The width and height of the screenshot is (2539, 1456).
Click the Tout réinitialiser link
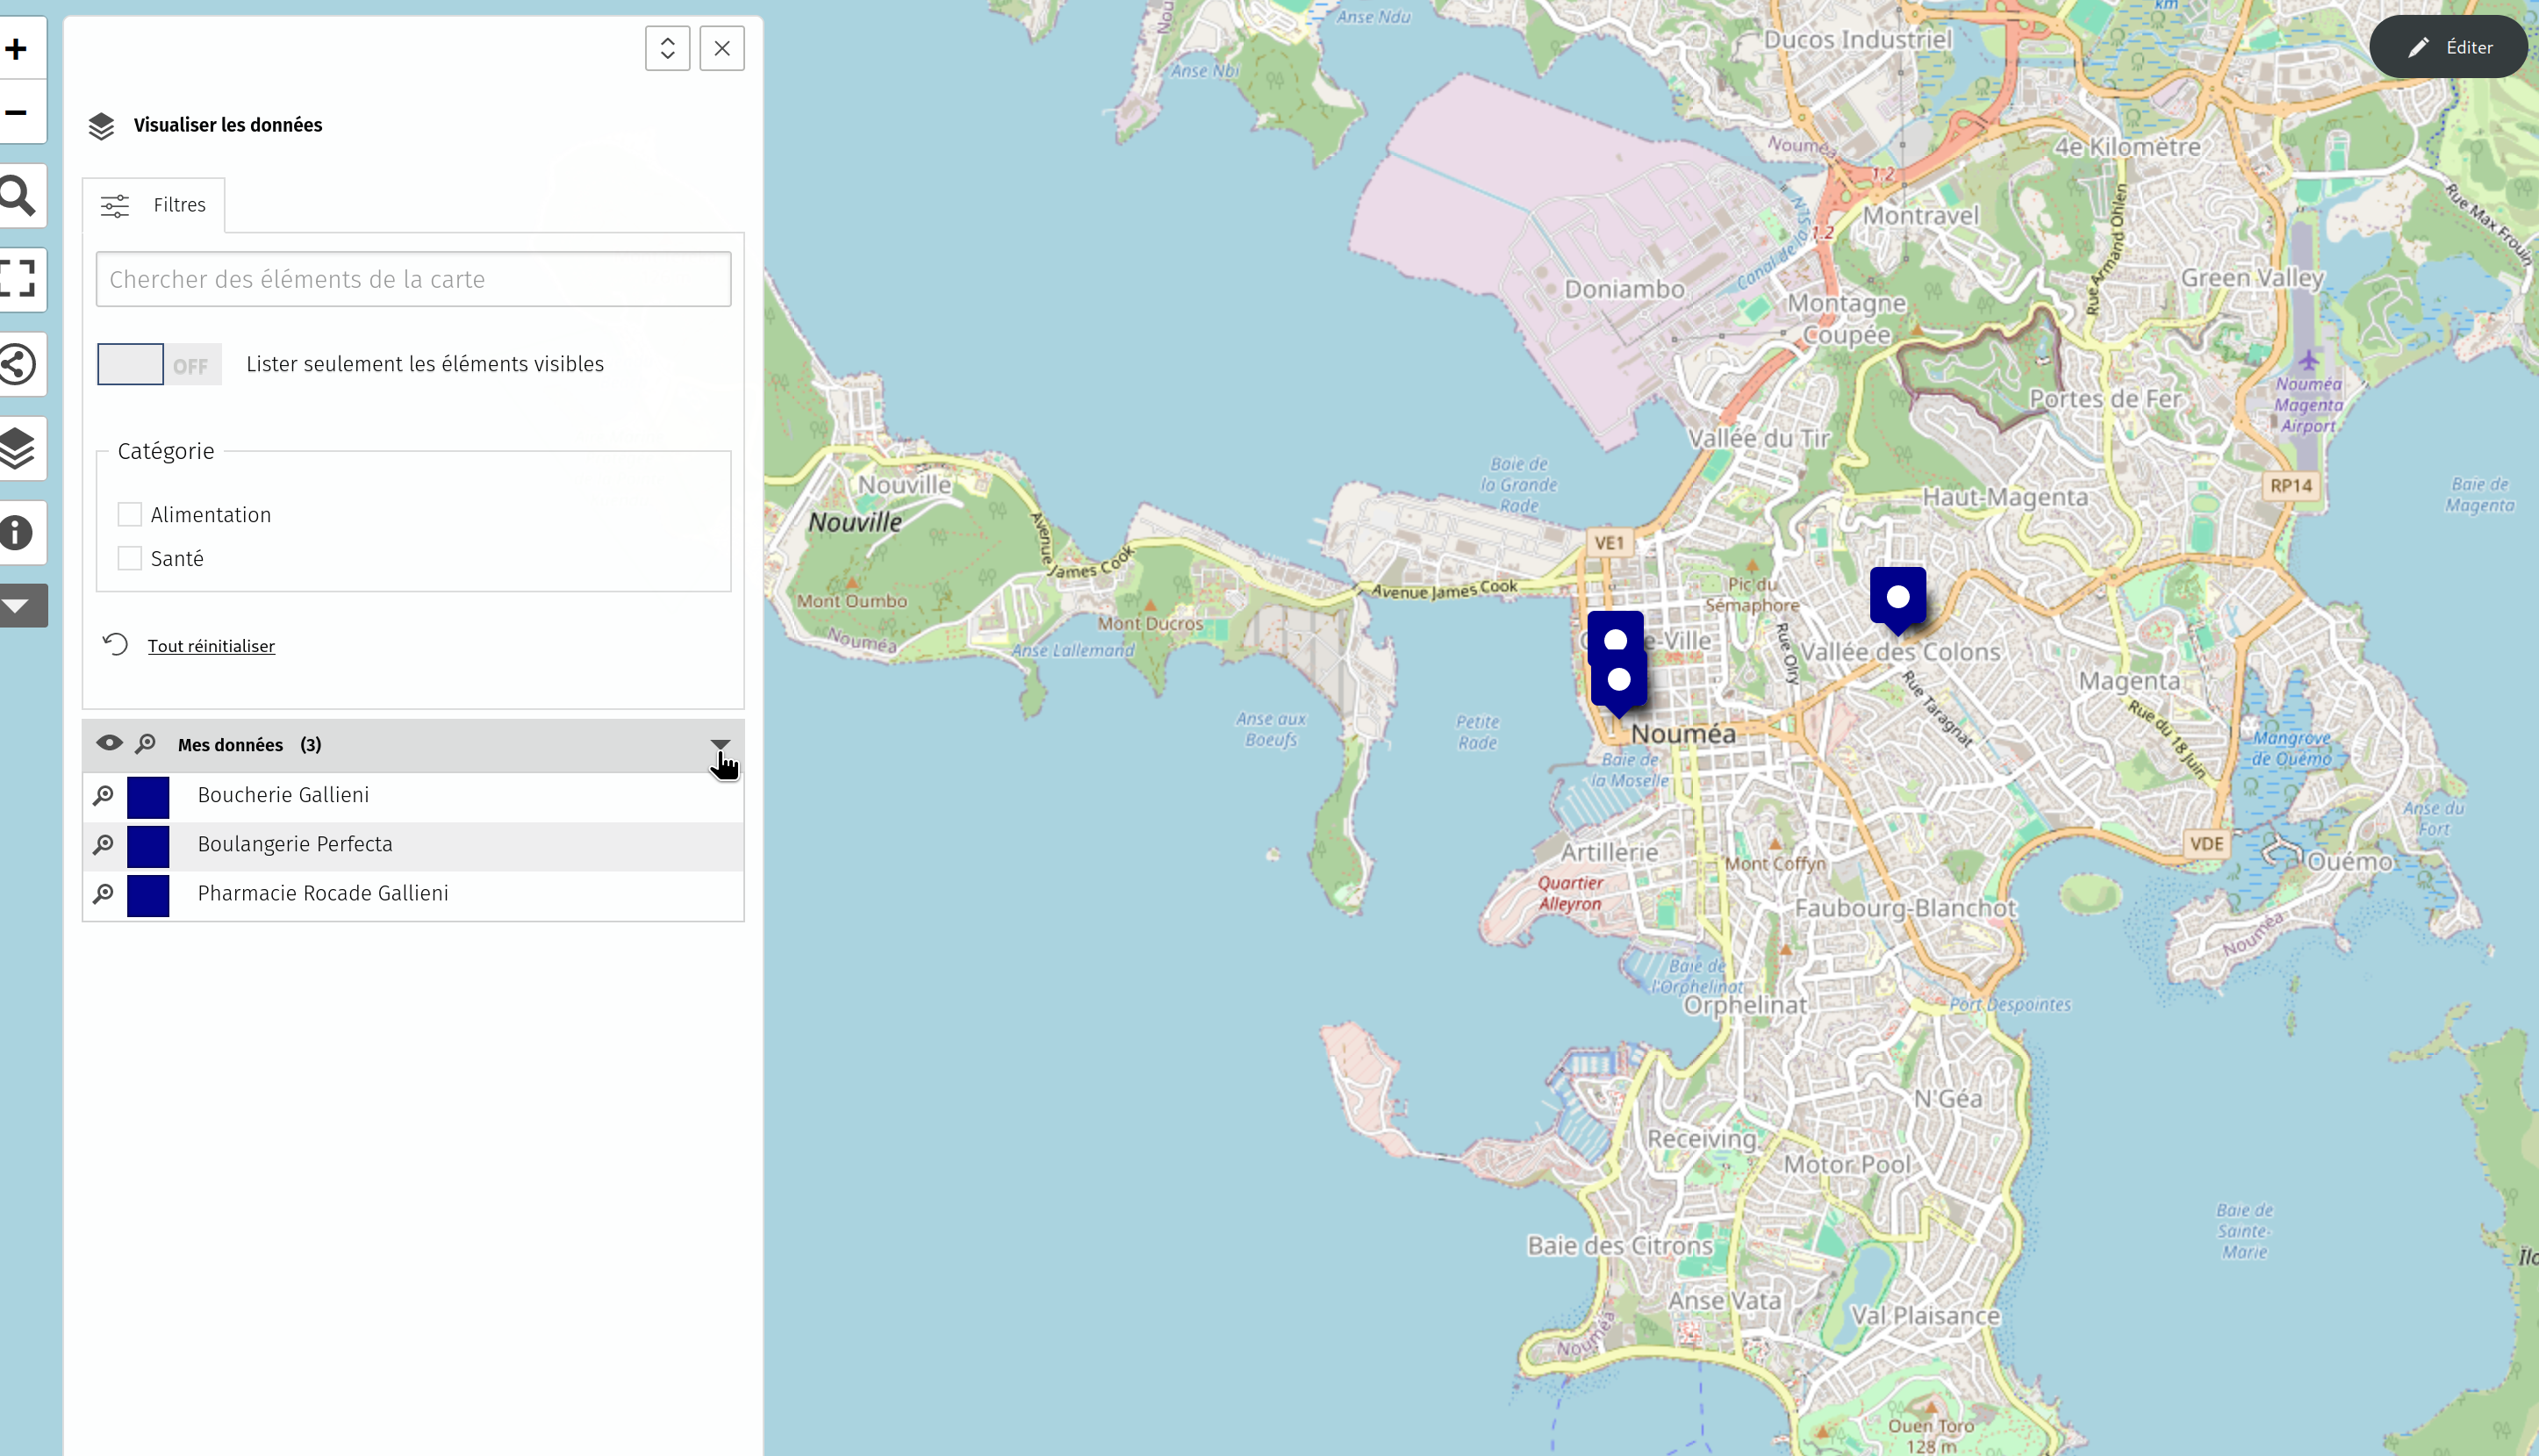[x=211, y=646]
